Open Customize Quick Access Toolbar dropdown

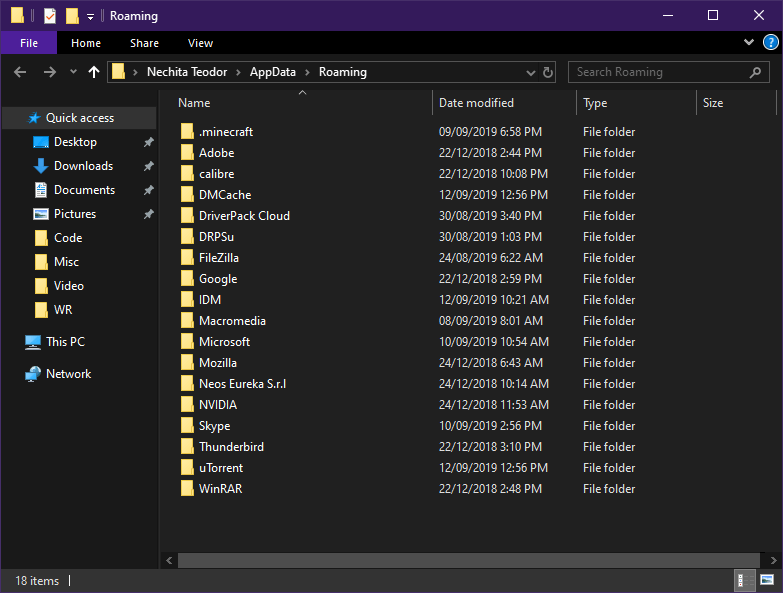tap(90, 16)
